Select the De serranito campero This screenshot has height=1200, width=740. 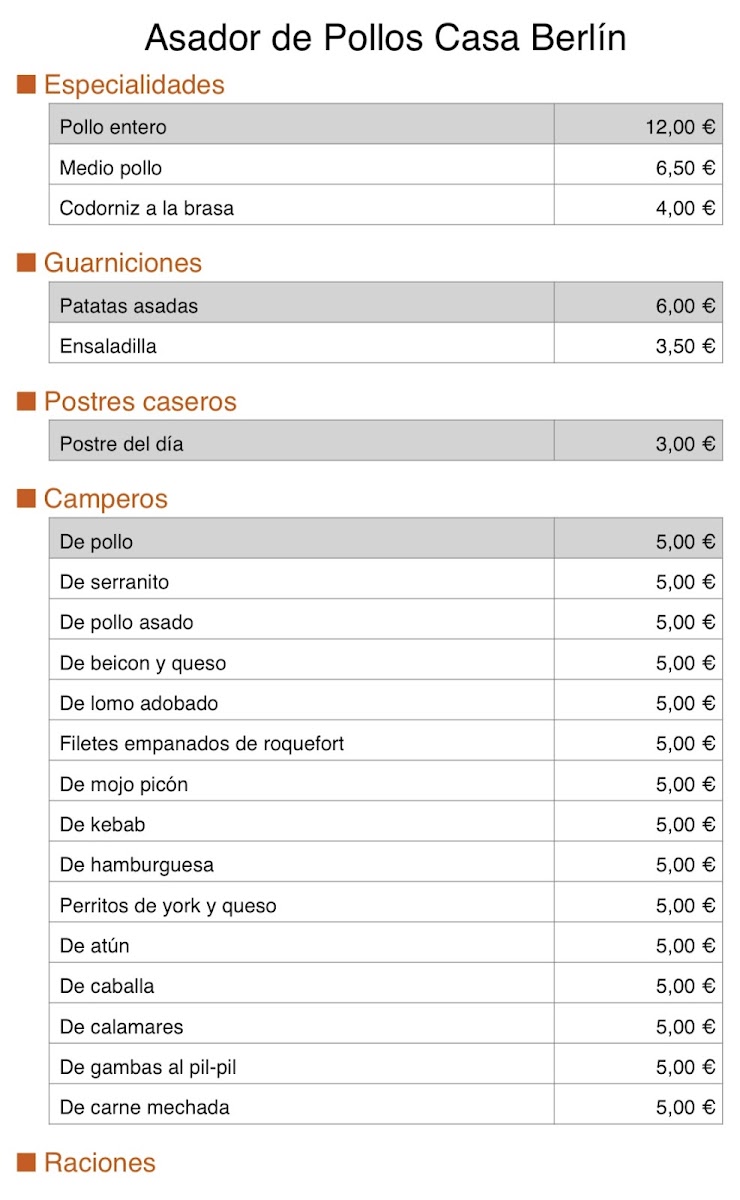(x=386, y=582)
